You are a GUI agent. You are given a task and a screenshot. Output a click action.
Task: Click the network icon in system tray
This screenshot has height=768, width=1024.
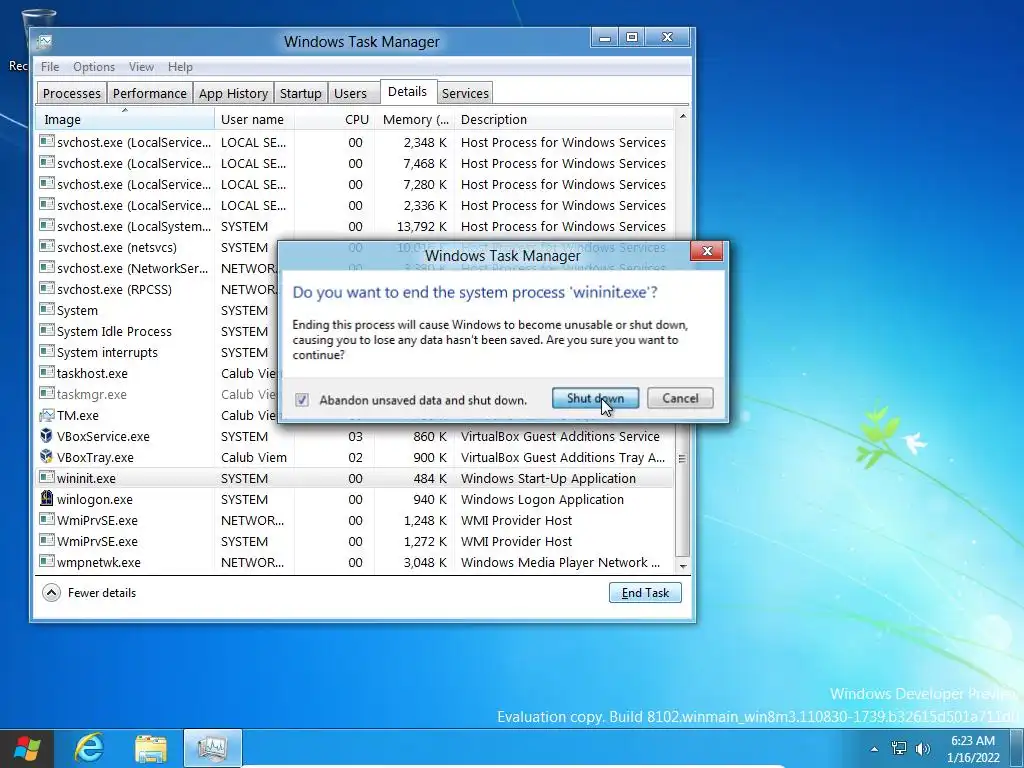[899, 748]
